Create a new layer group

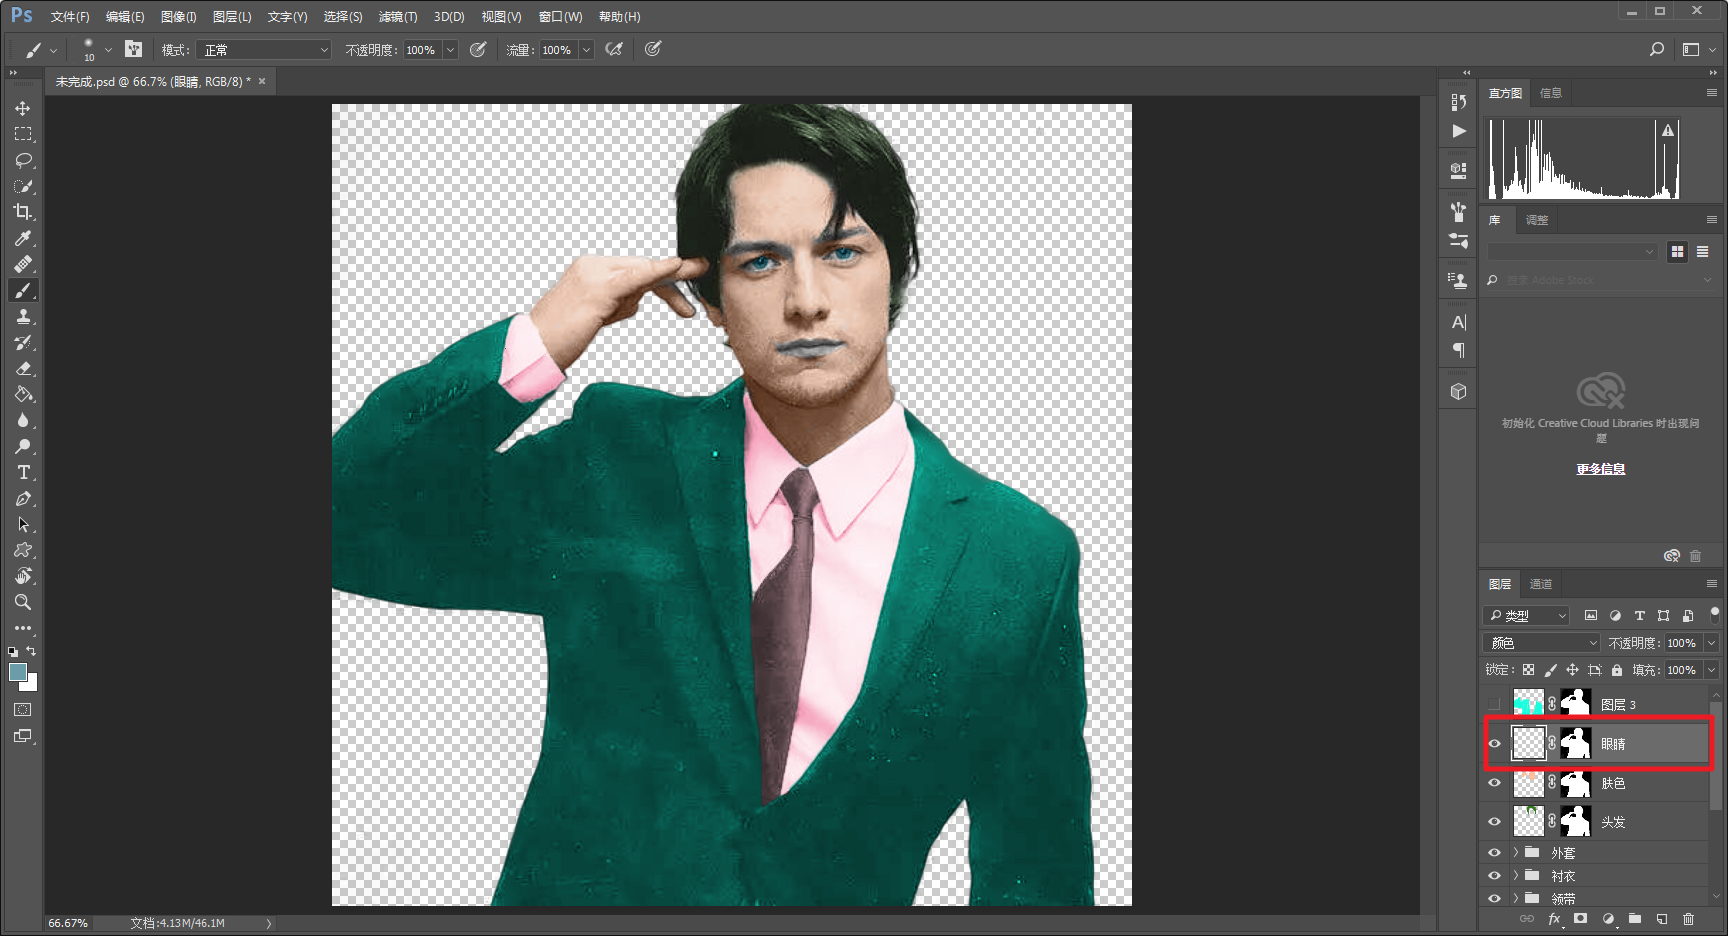point(1635,919)
